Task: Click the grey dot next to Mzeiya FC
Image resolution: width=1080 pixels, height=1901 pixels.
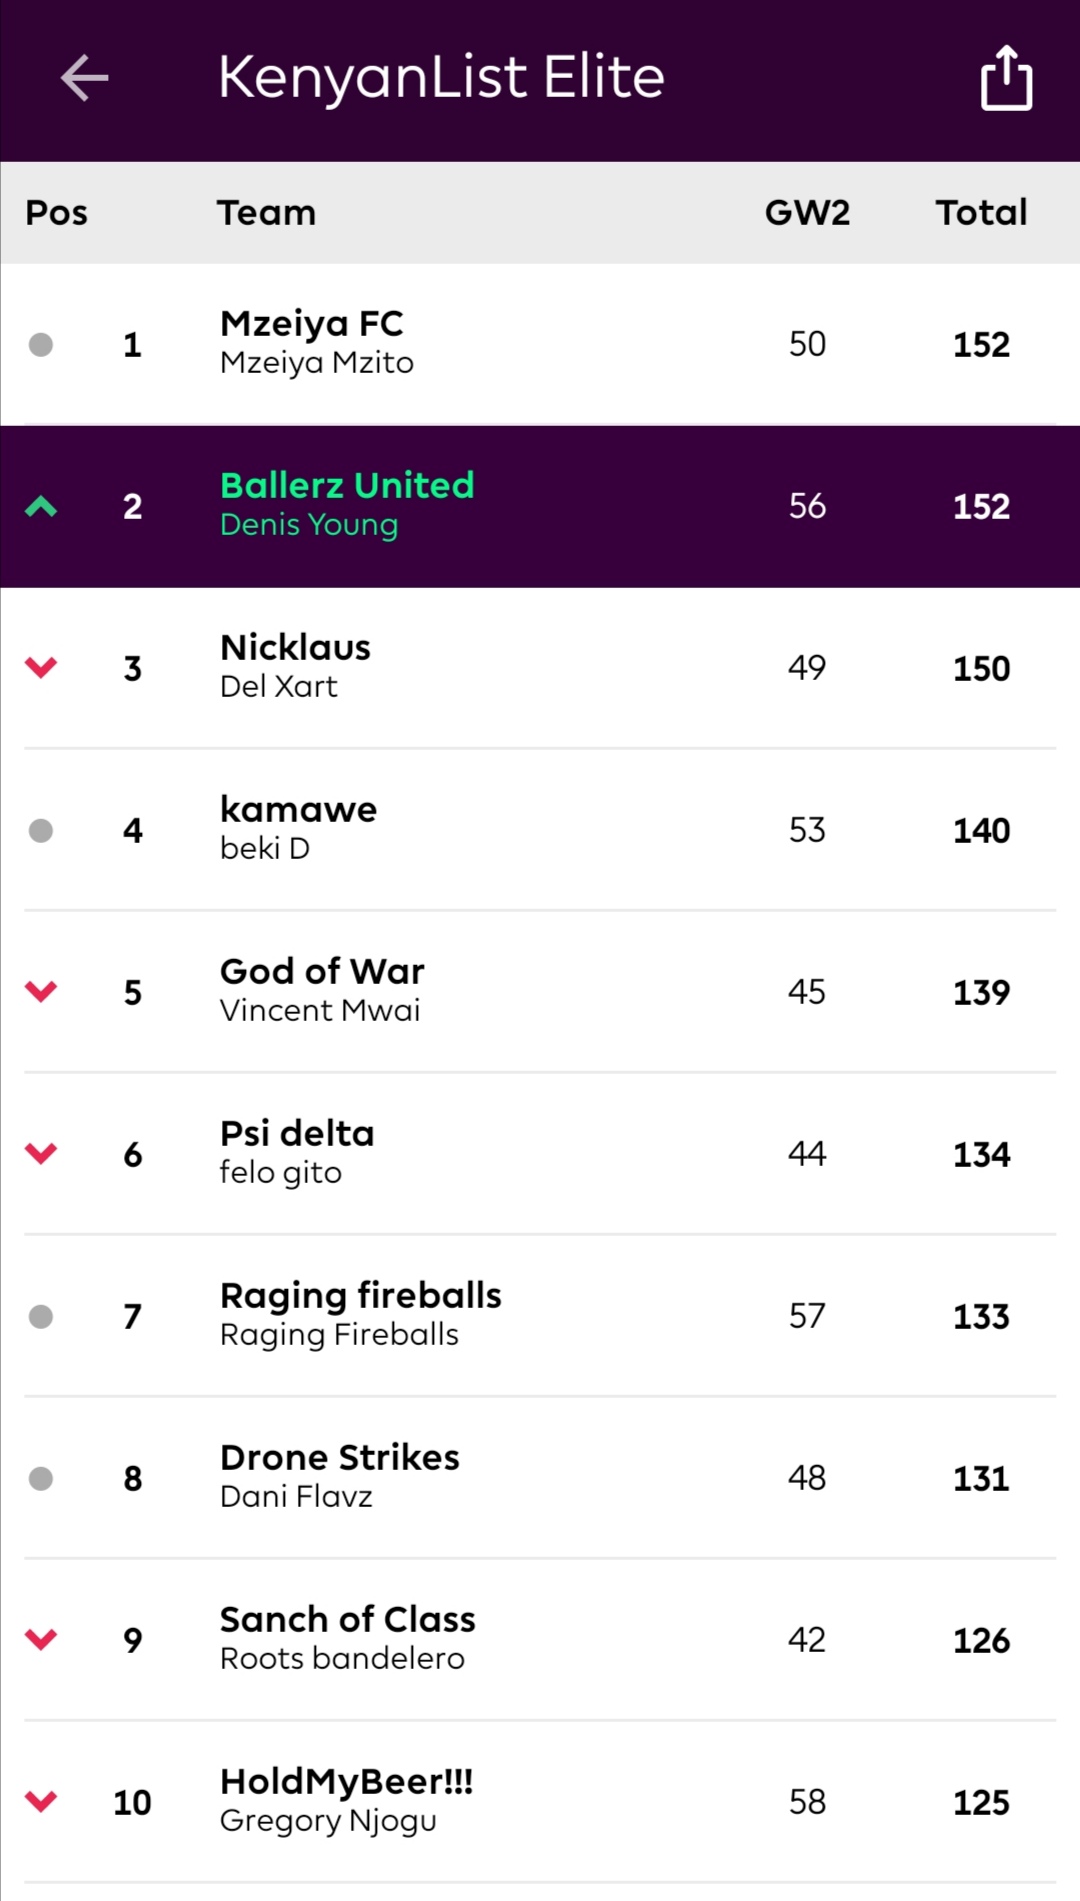Action: pyautogui.click(x=41, y=345)
